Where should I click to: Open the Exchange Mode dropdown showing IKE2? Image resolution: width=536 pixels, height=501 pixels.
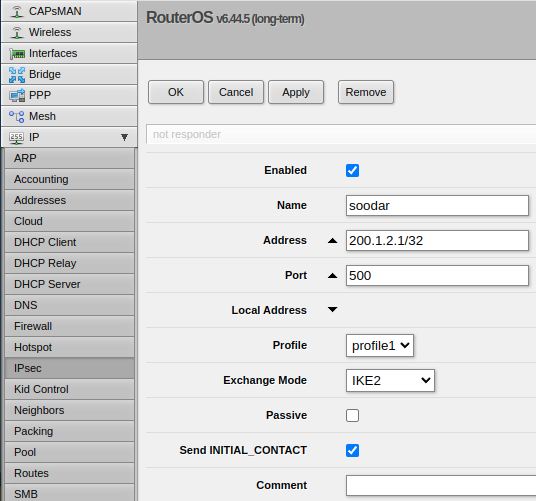[x=390, y=380]
